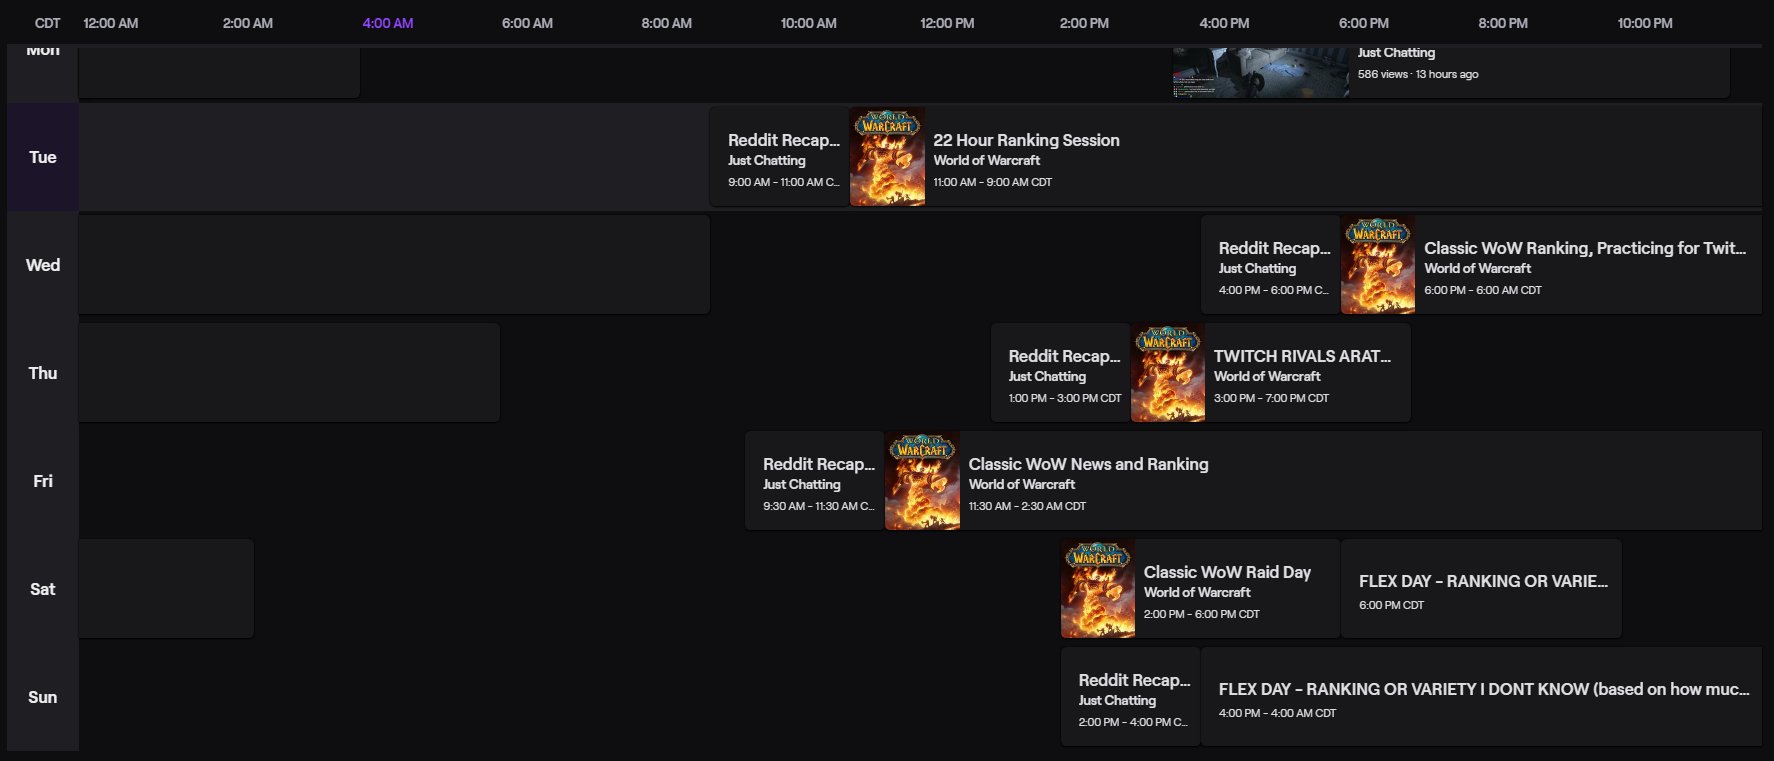
Task: Click Just Chatting under Sunday's Reddit Recap
Action: tap(1117, 700)
